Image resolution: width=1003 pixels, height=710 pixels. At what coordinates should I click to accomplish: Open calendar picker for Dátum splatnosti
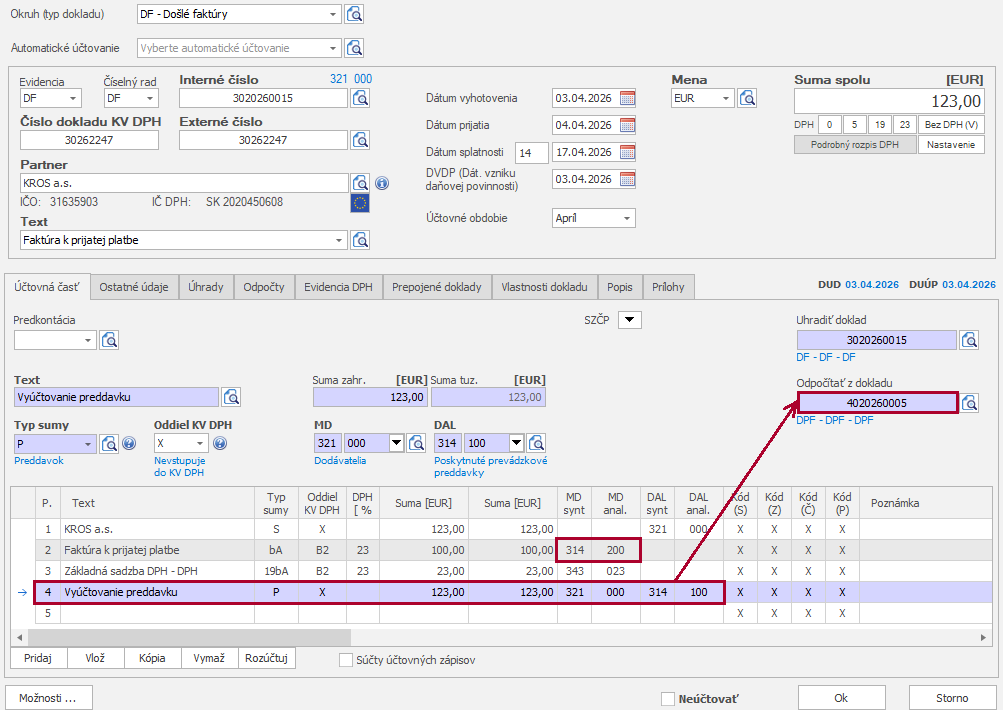[627, 152]
